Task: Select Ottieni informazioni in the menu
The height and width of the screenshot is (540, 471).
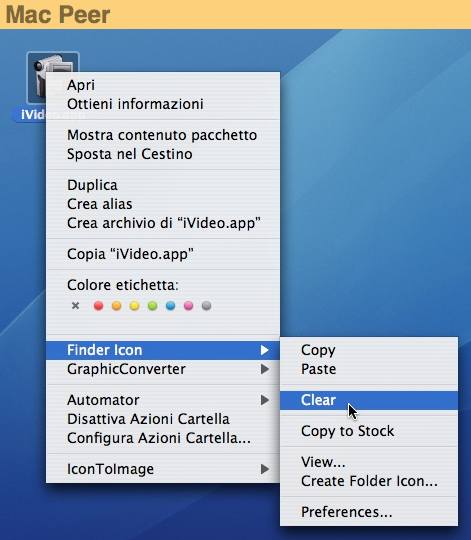Action: (x=163, y=104)
